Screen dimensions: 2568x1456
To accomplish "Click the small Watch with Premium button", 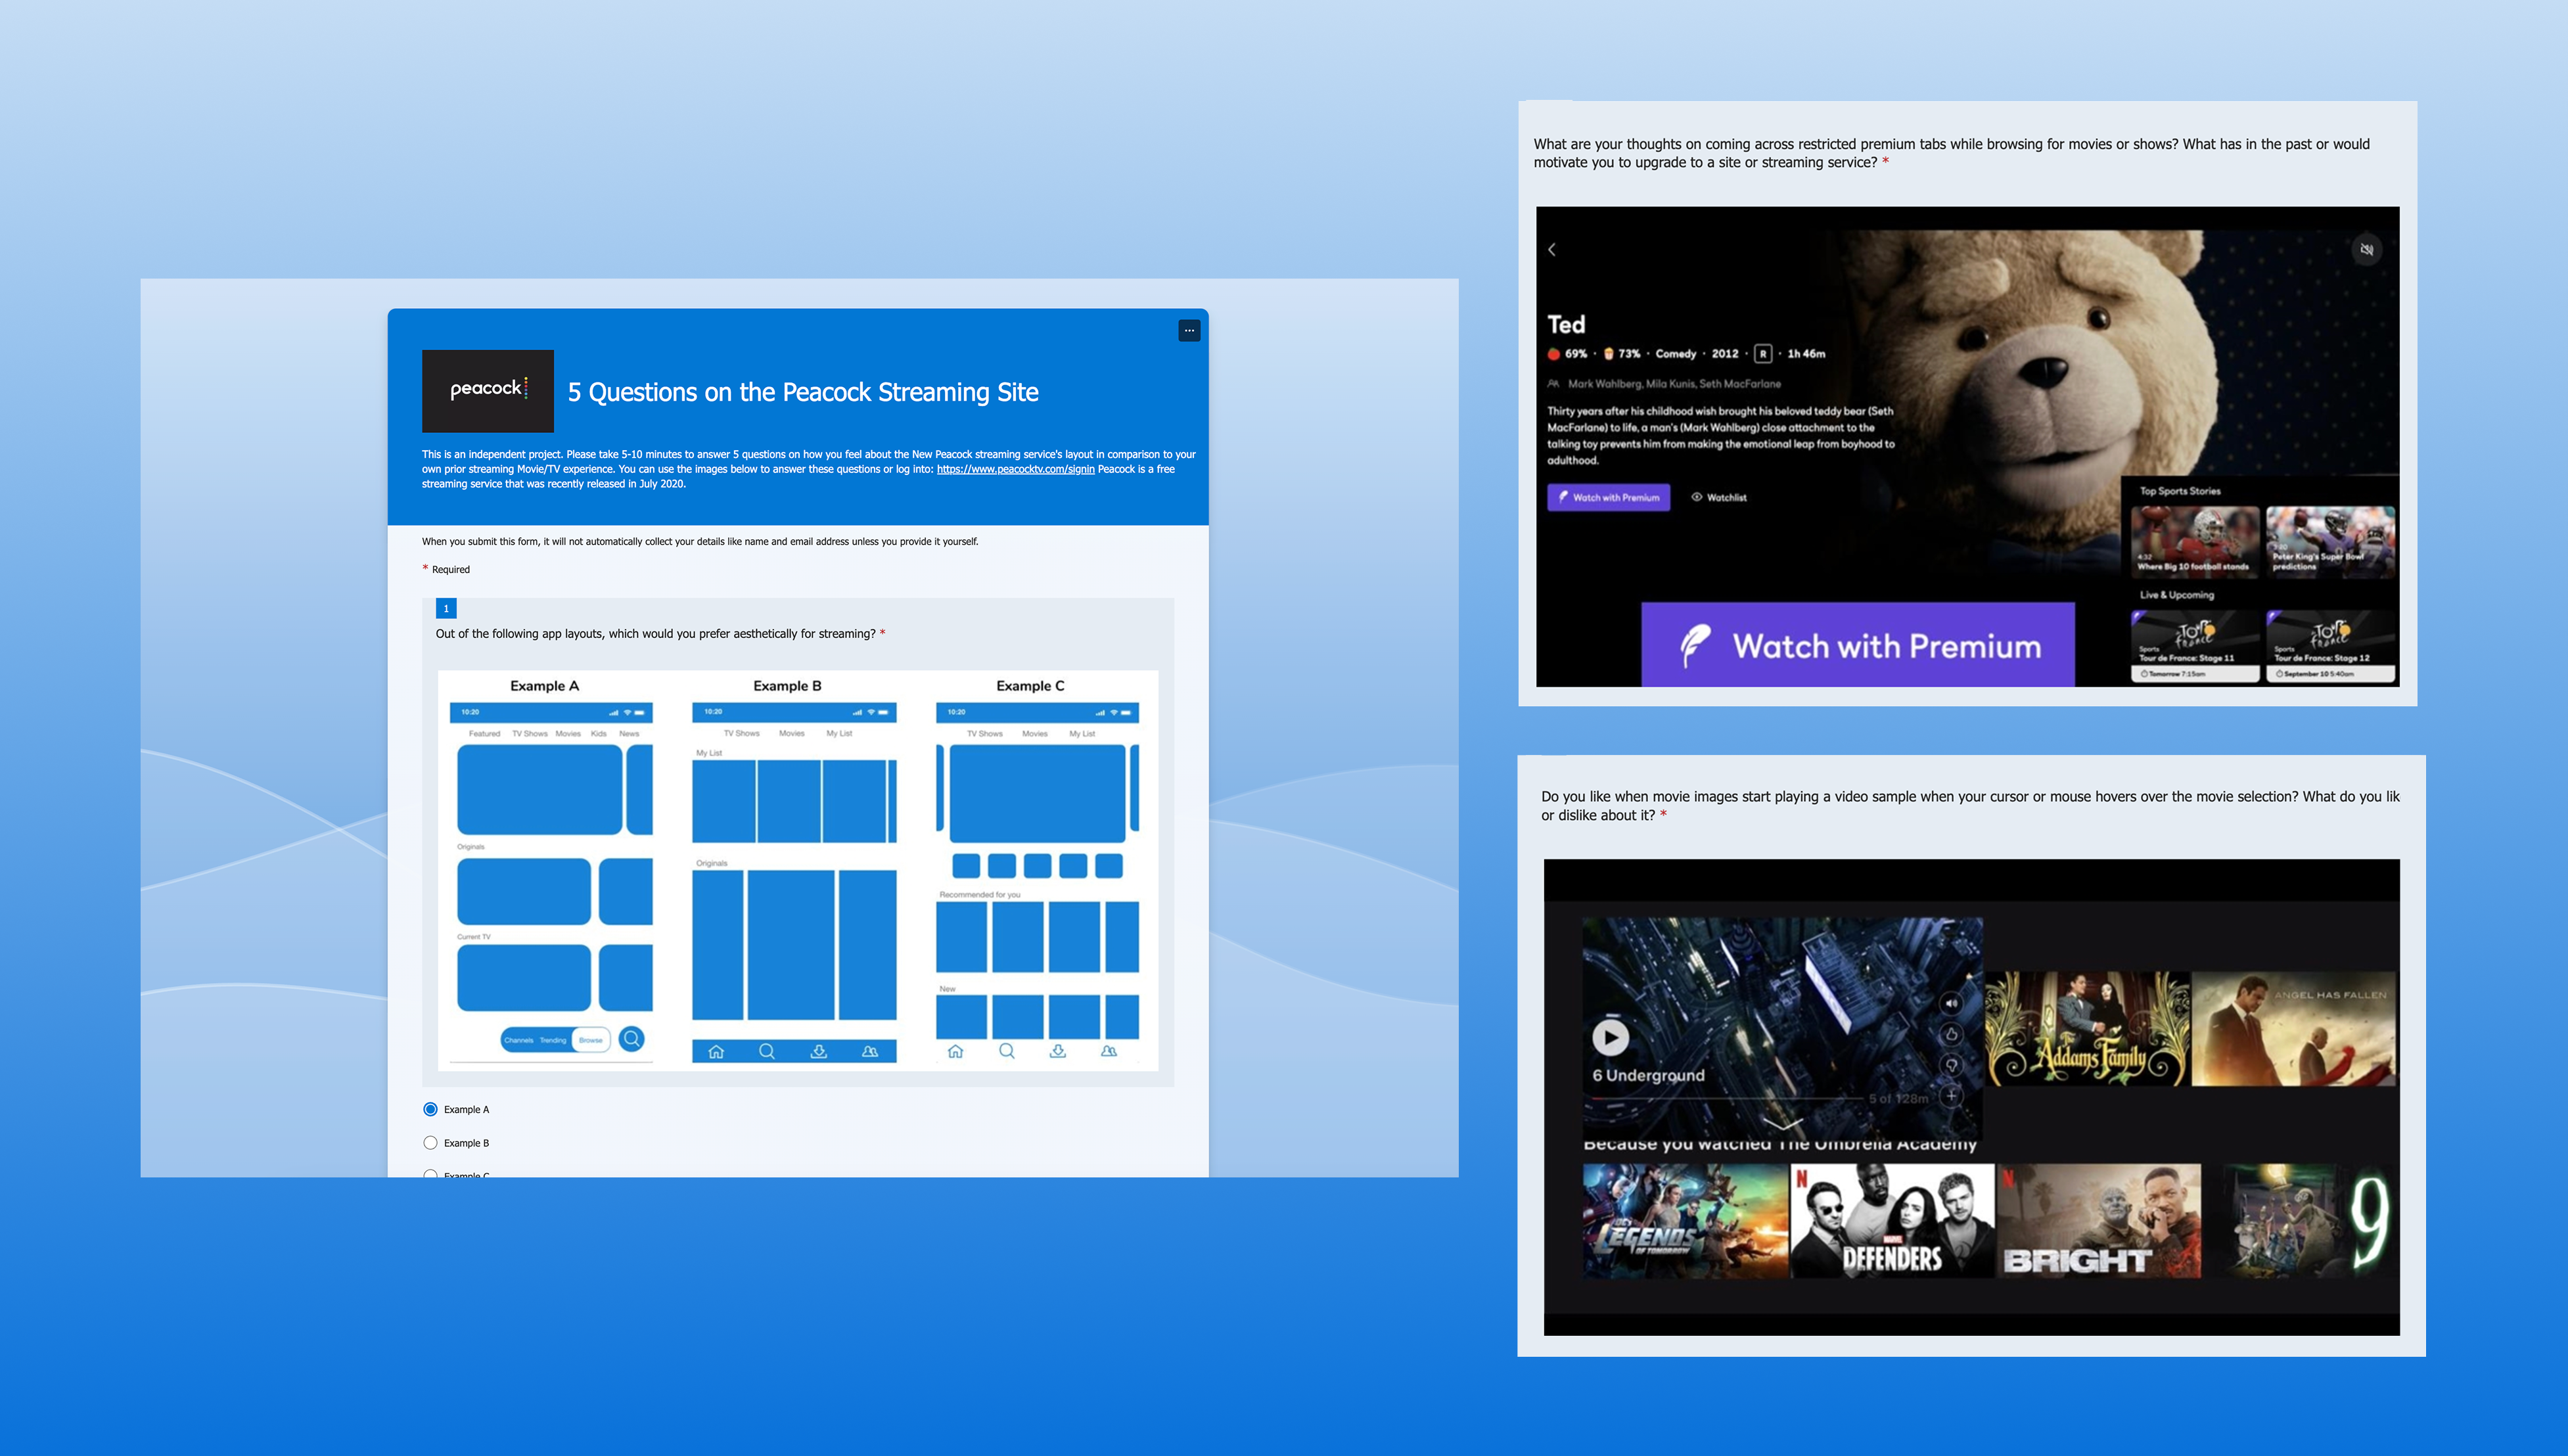I will pyautogui.click(x=1608, y=497).
